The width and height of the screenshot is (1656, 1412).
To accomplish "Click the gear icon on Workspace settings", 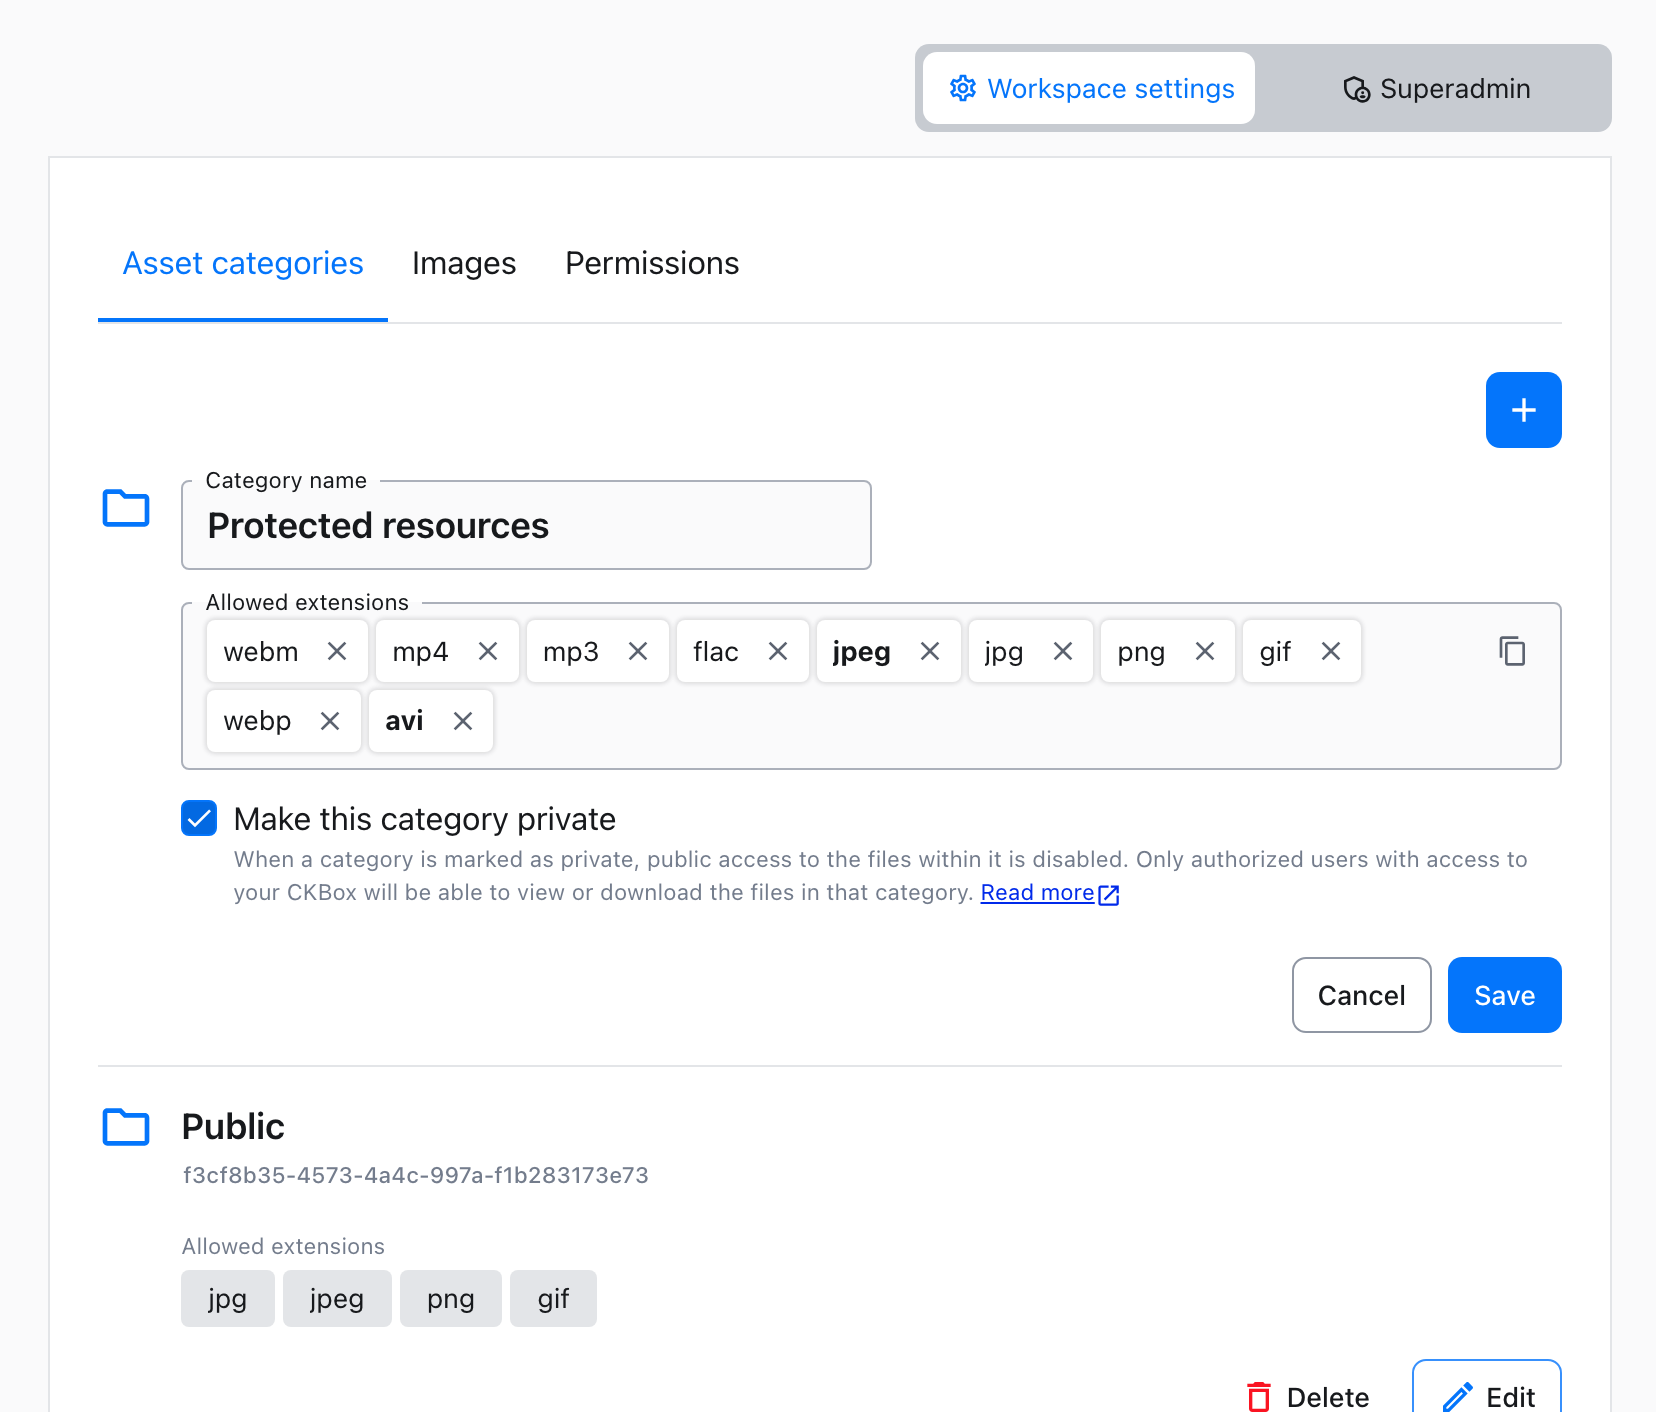I will [962, 88].
